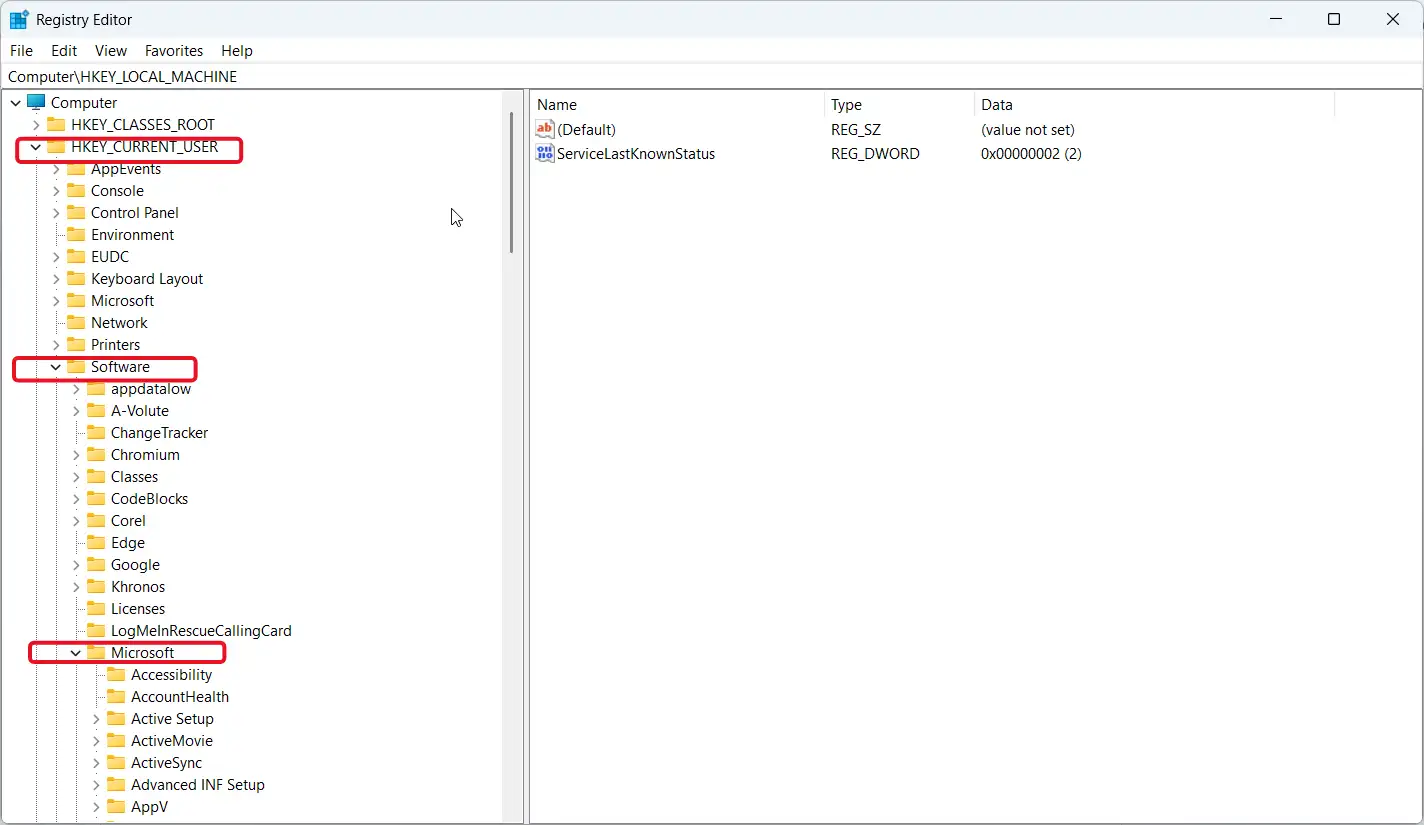
Task: Click the Corel folder icon
Action: [x=96, y=520]
